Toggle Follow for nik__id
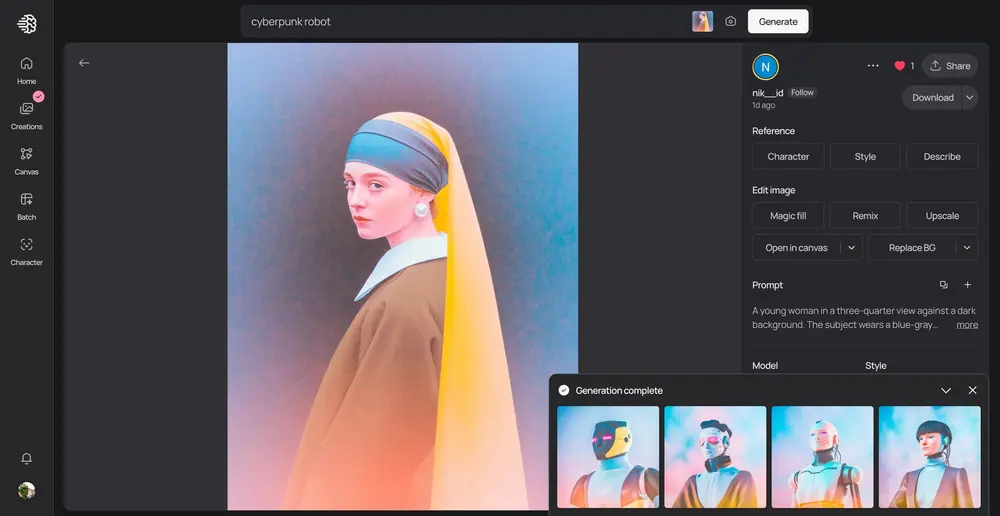The width and height of the screenshot is (1000, 516). 802,92
